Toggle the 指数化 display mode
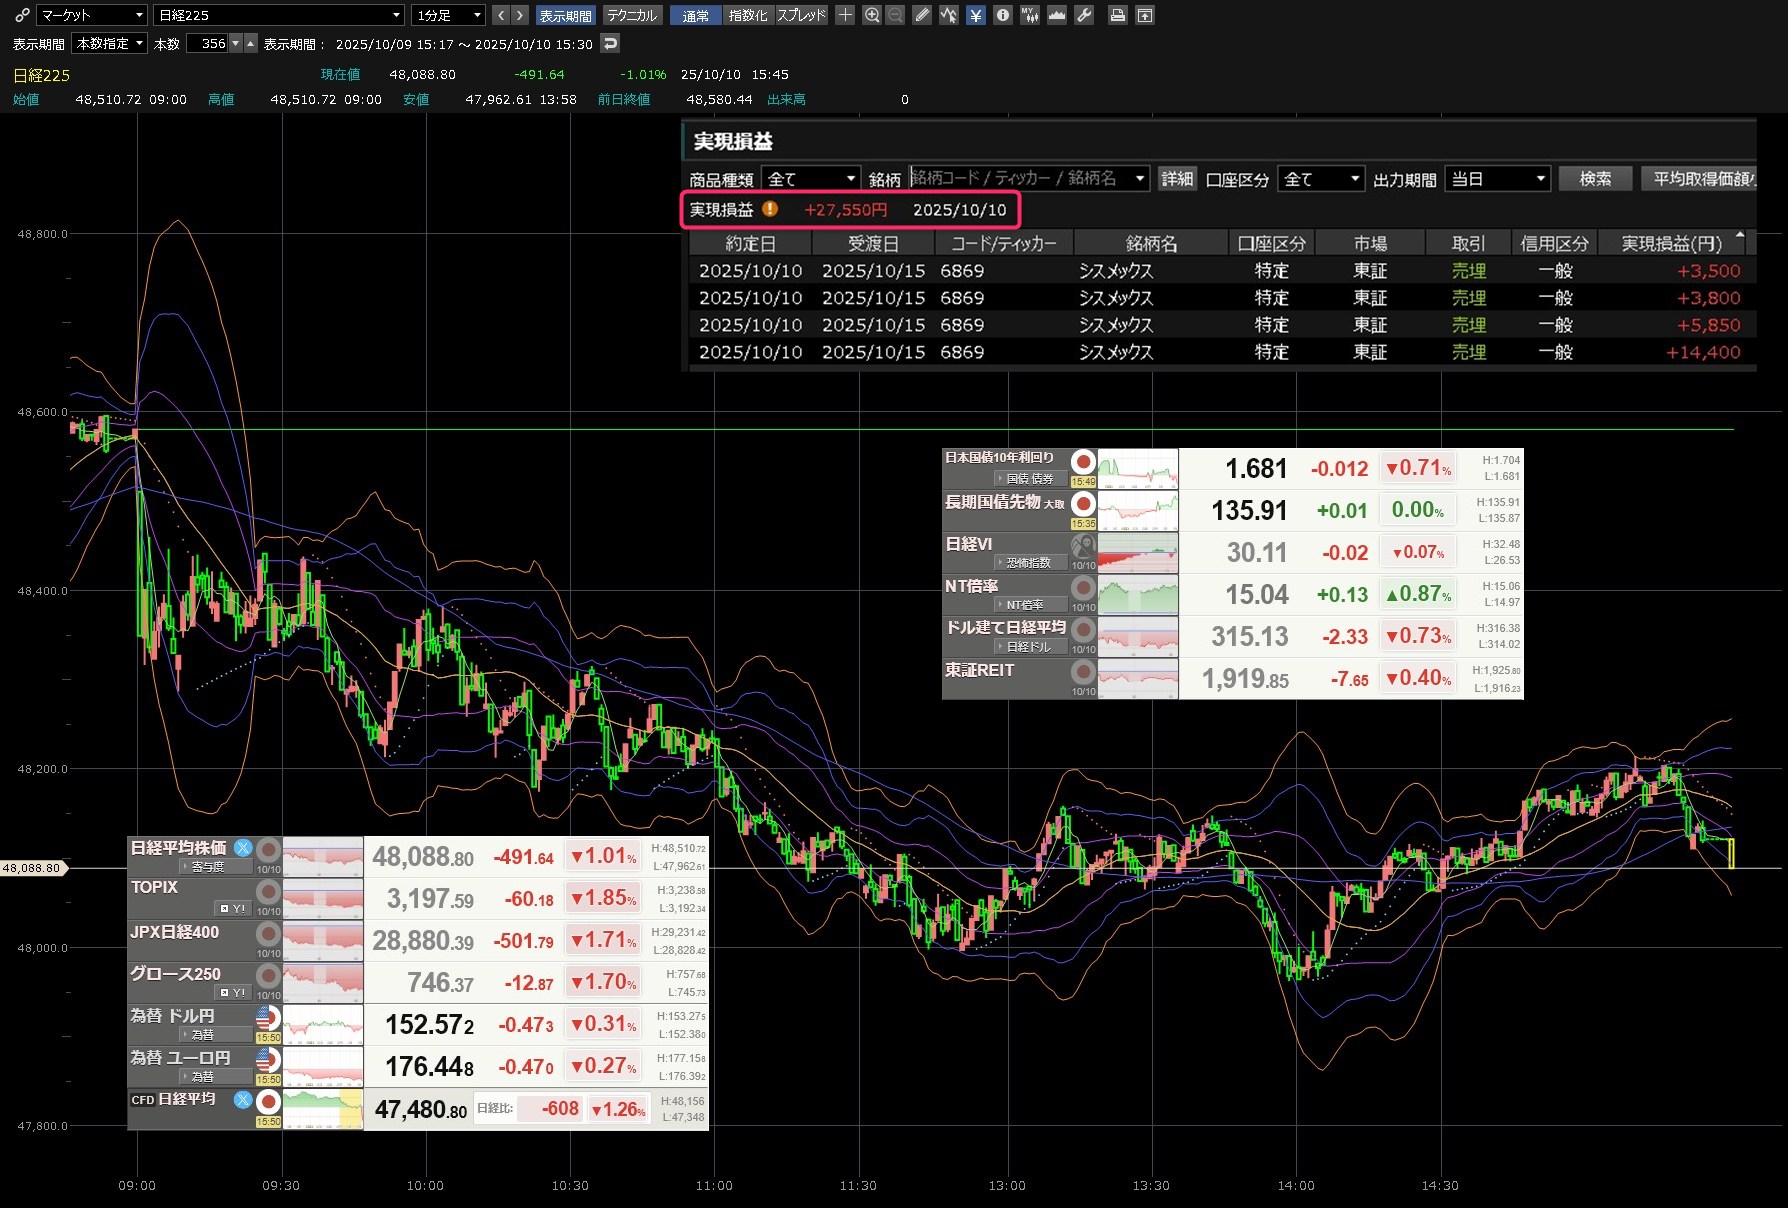The image size is (1788, 1208). pos(748,15)
